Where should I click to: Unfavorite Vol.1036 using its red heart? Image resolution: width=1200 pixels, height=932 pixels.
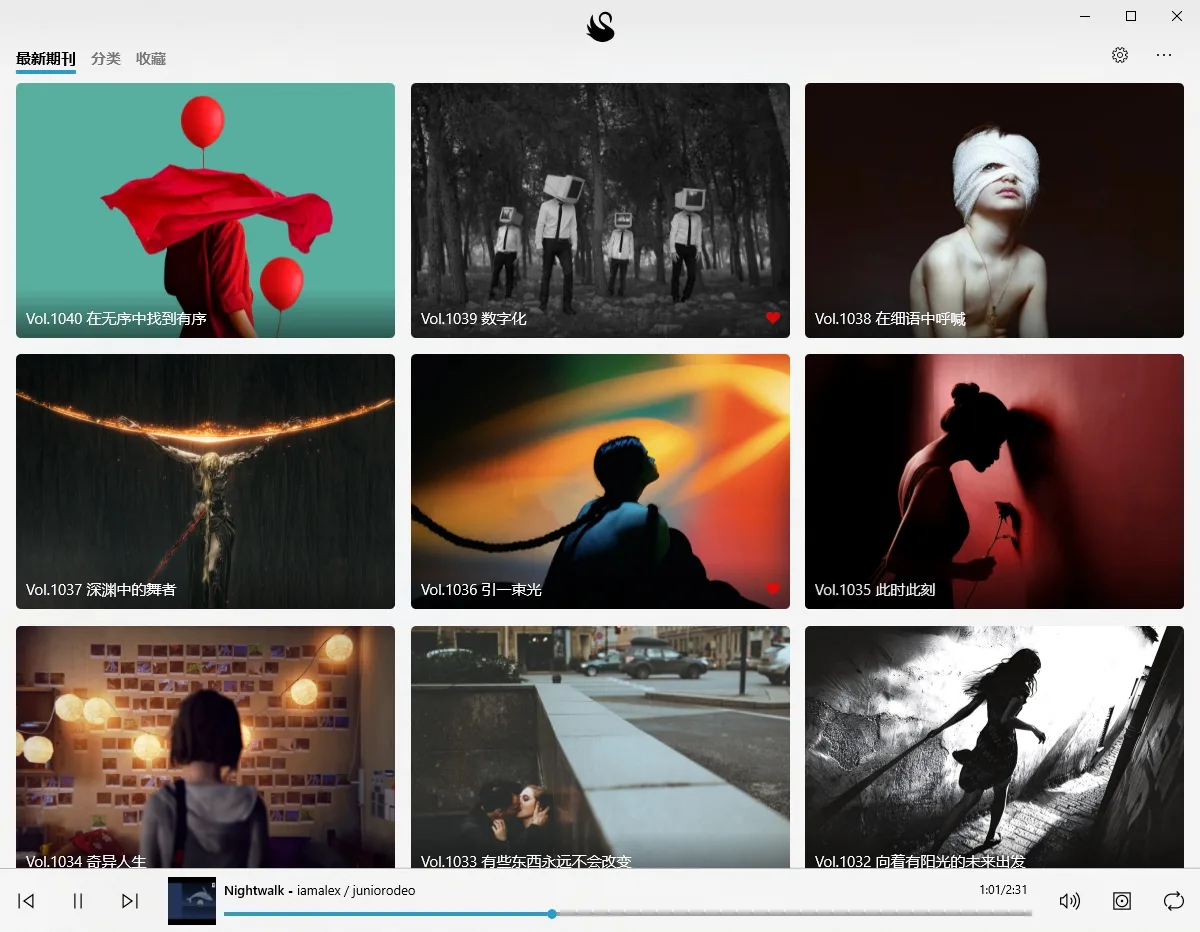tap(773, 589)
